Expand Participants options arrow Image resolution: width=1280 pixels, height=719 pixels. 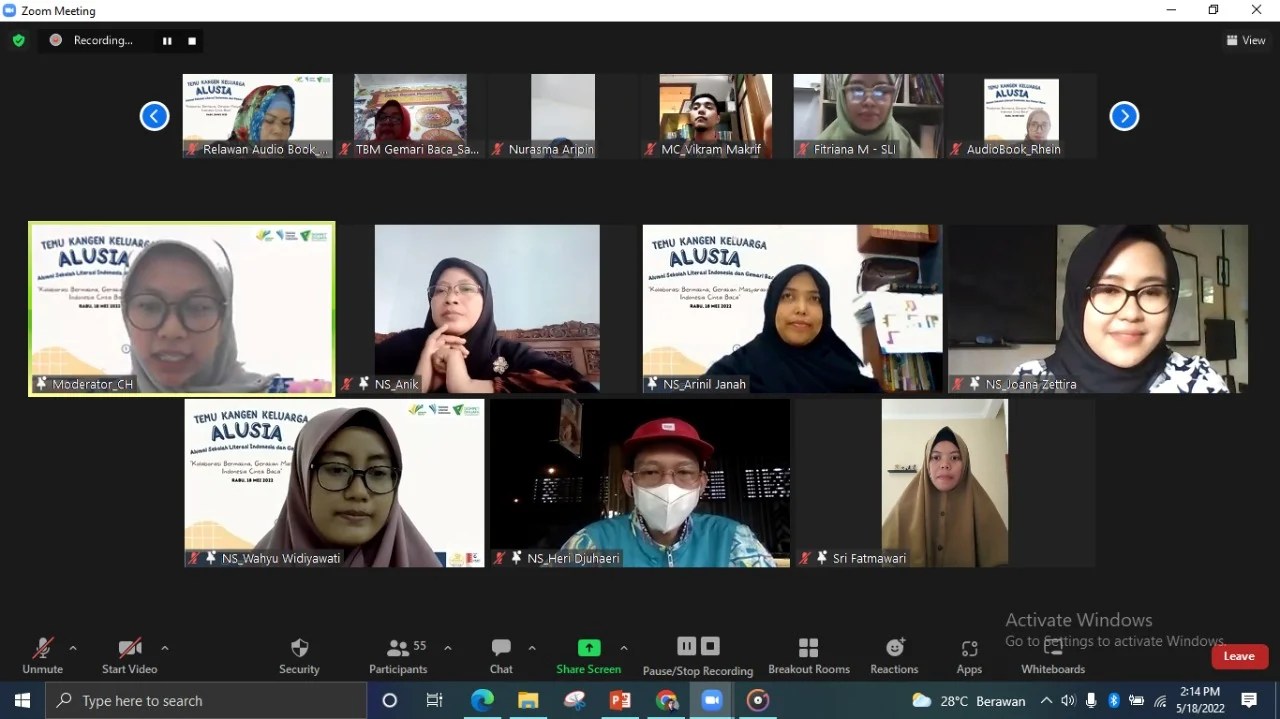tap(447, 648)
